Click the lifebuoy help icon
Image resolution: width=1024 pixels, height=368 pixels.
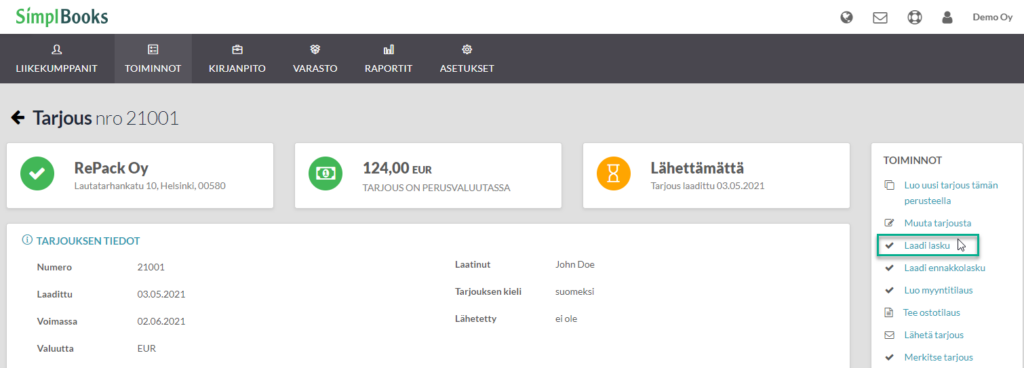[x=914, y=18]
